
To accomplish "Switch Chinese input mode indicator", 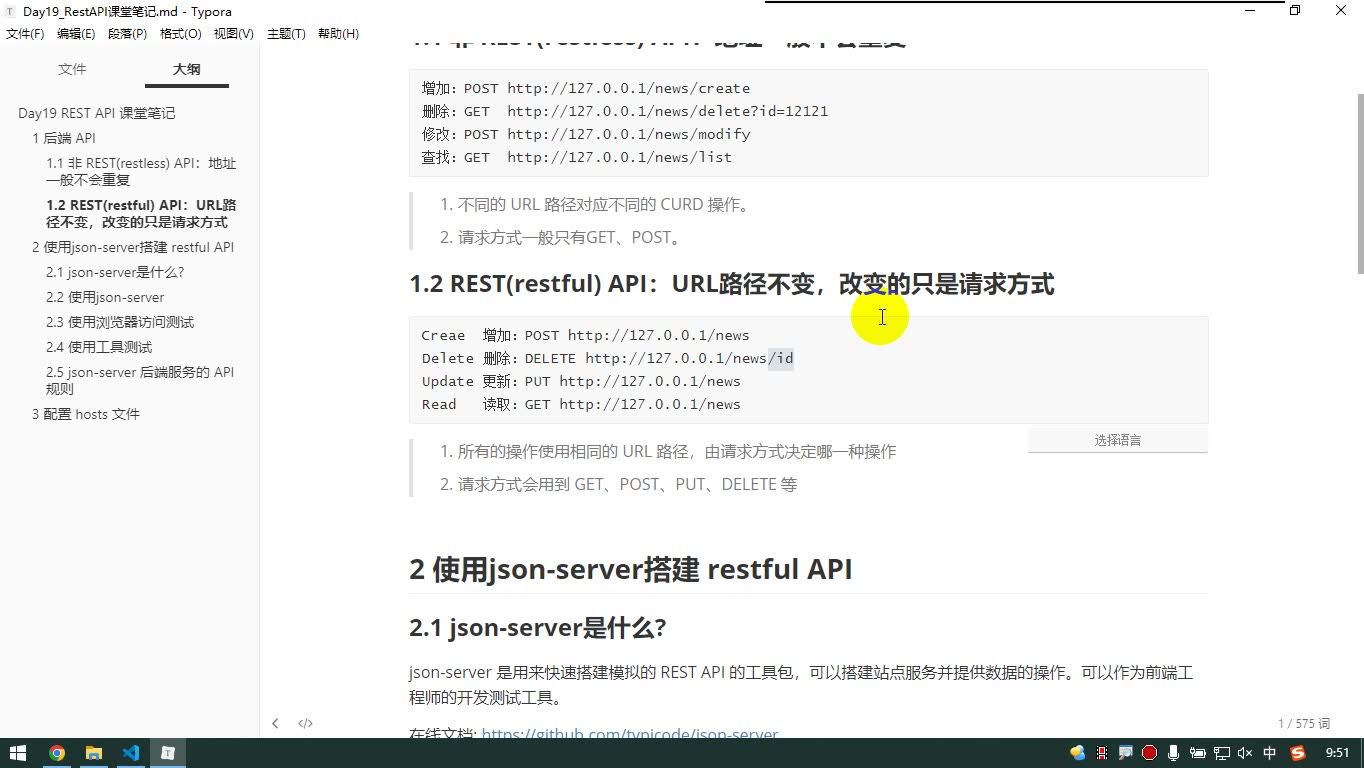I will [1270, 753].
